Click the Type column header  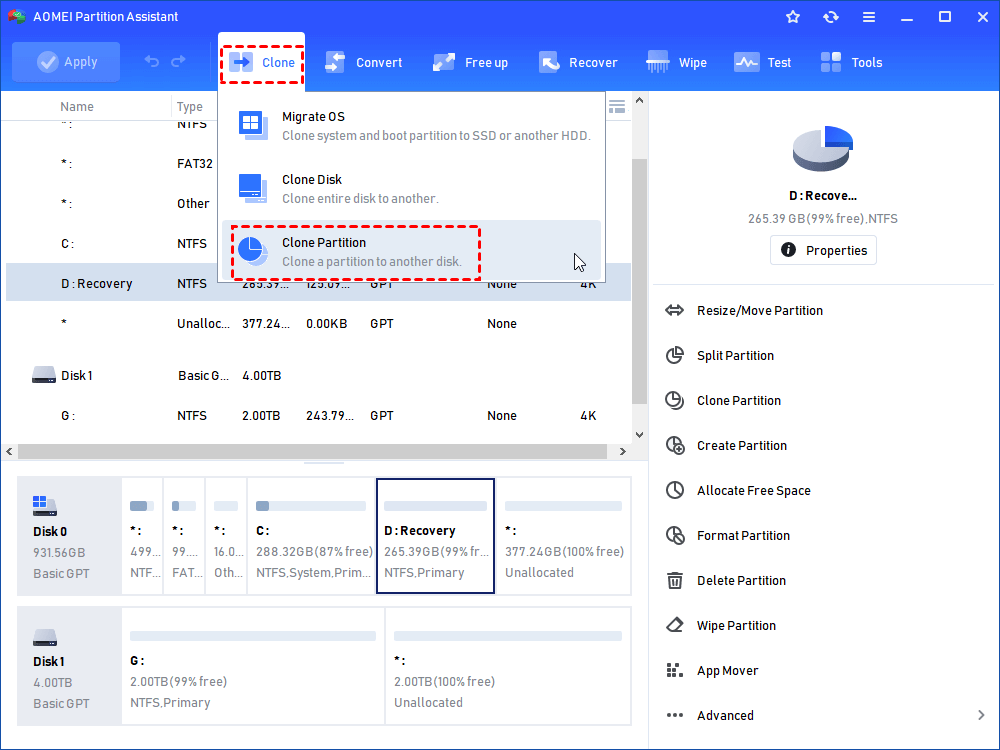(x=189, y=107)
